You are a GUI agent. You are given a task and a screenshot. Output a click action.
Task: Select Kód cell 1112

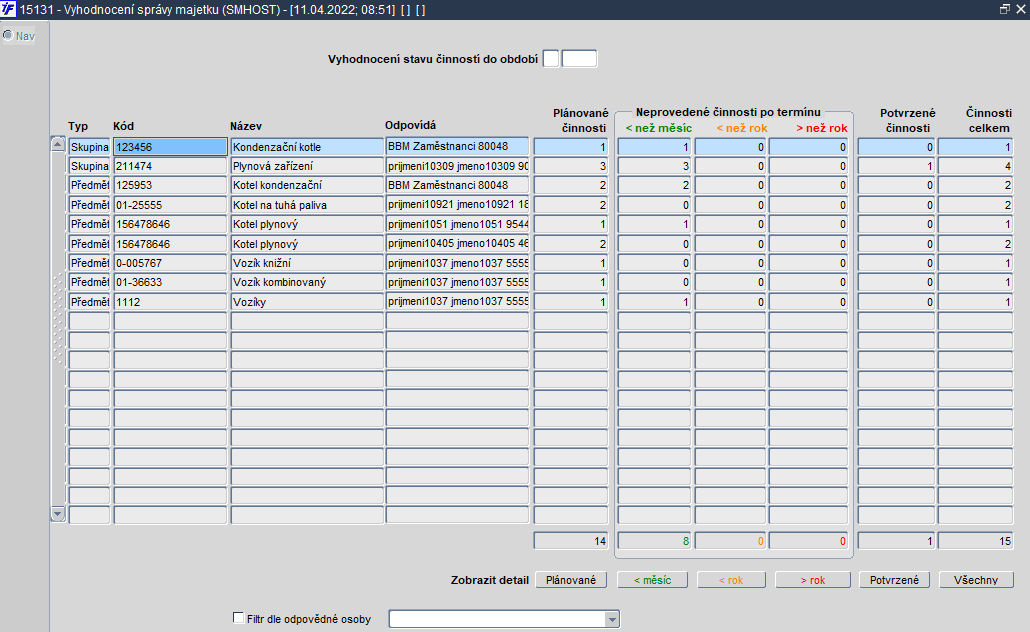(170, 302)
